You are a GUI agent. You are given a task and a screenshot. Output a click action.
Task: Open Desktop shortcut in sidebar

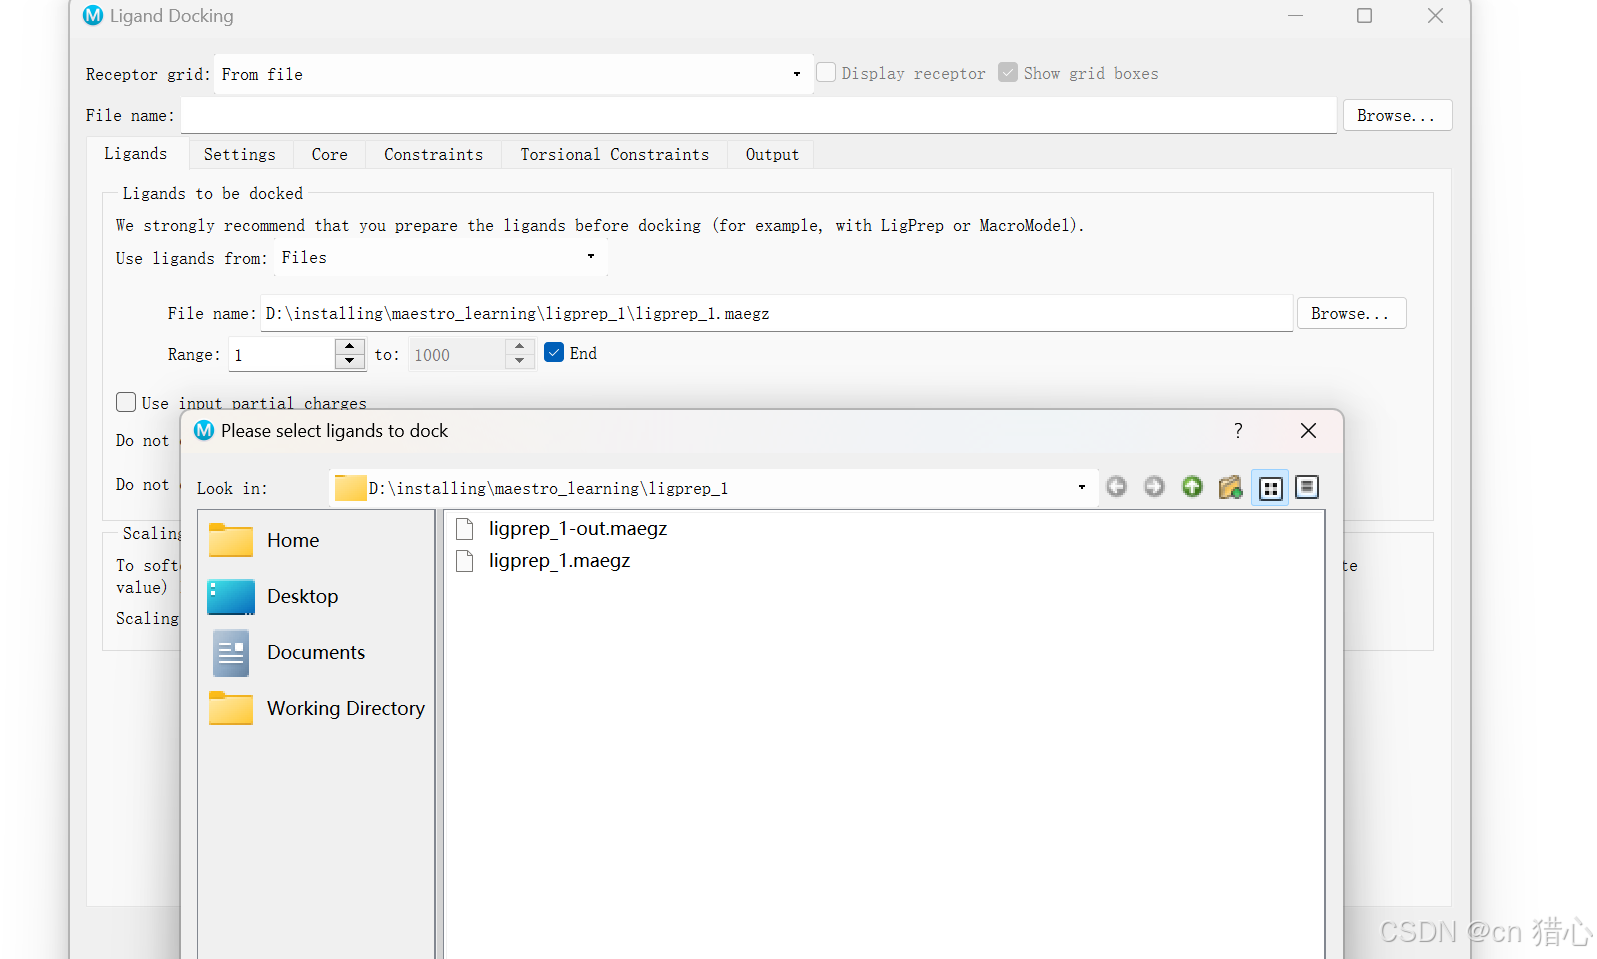pos(274,596)
